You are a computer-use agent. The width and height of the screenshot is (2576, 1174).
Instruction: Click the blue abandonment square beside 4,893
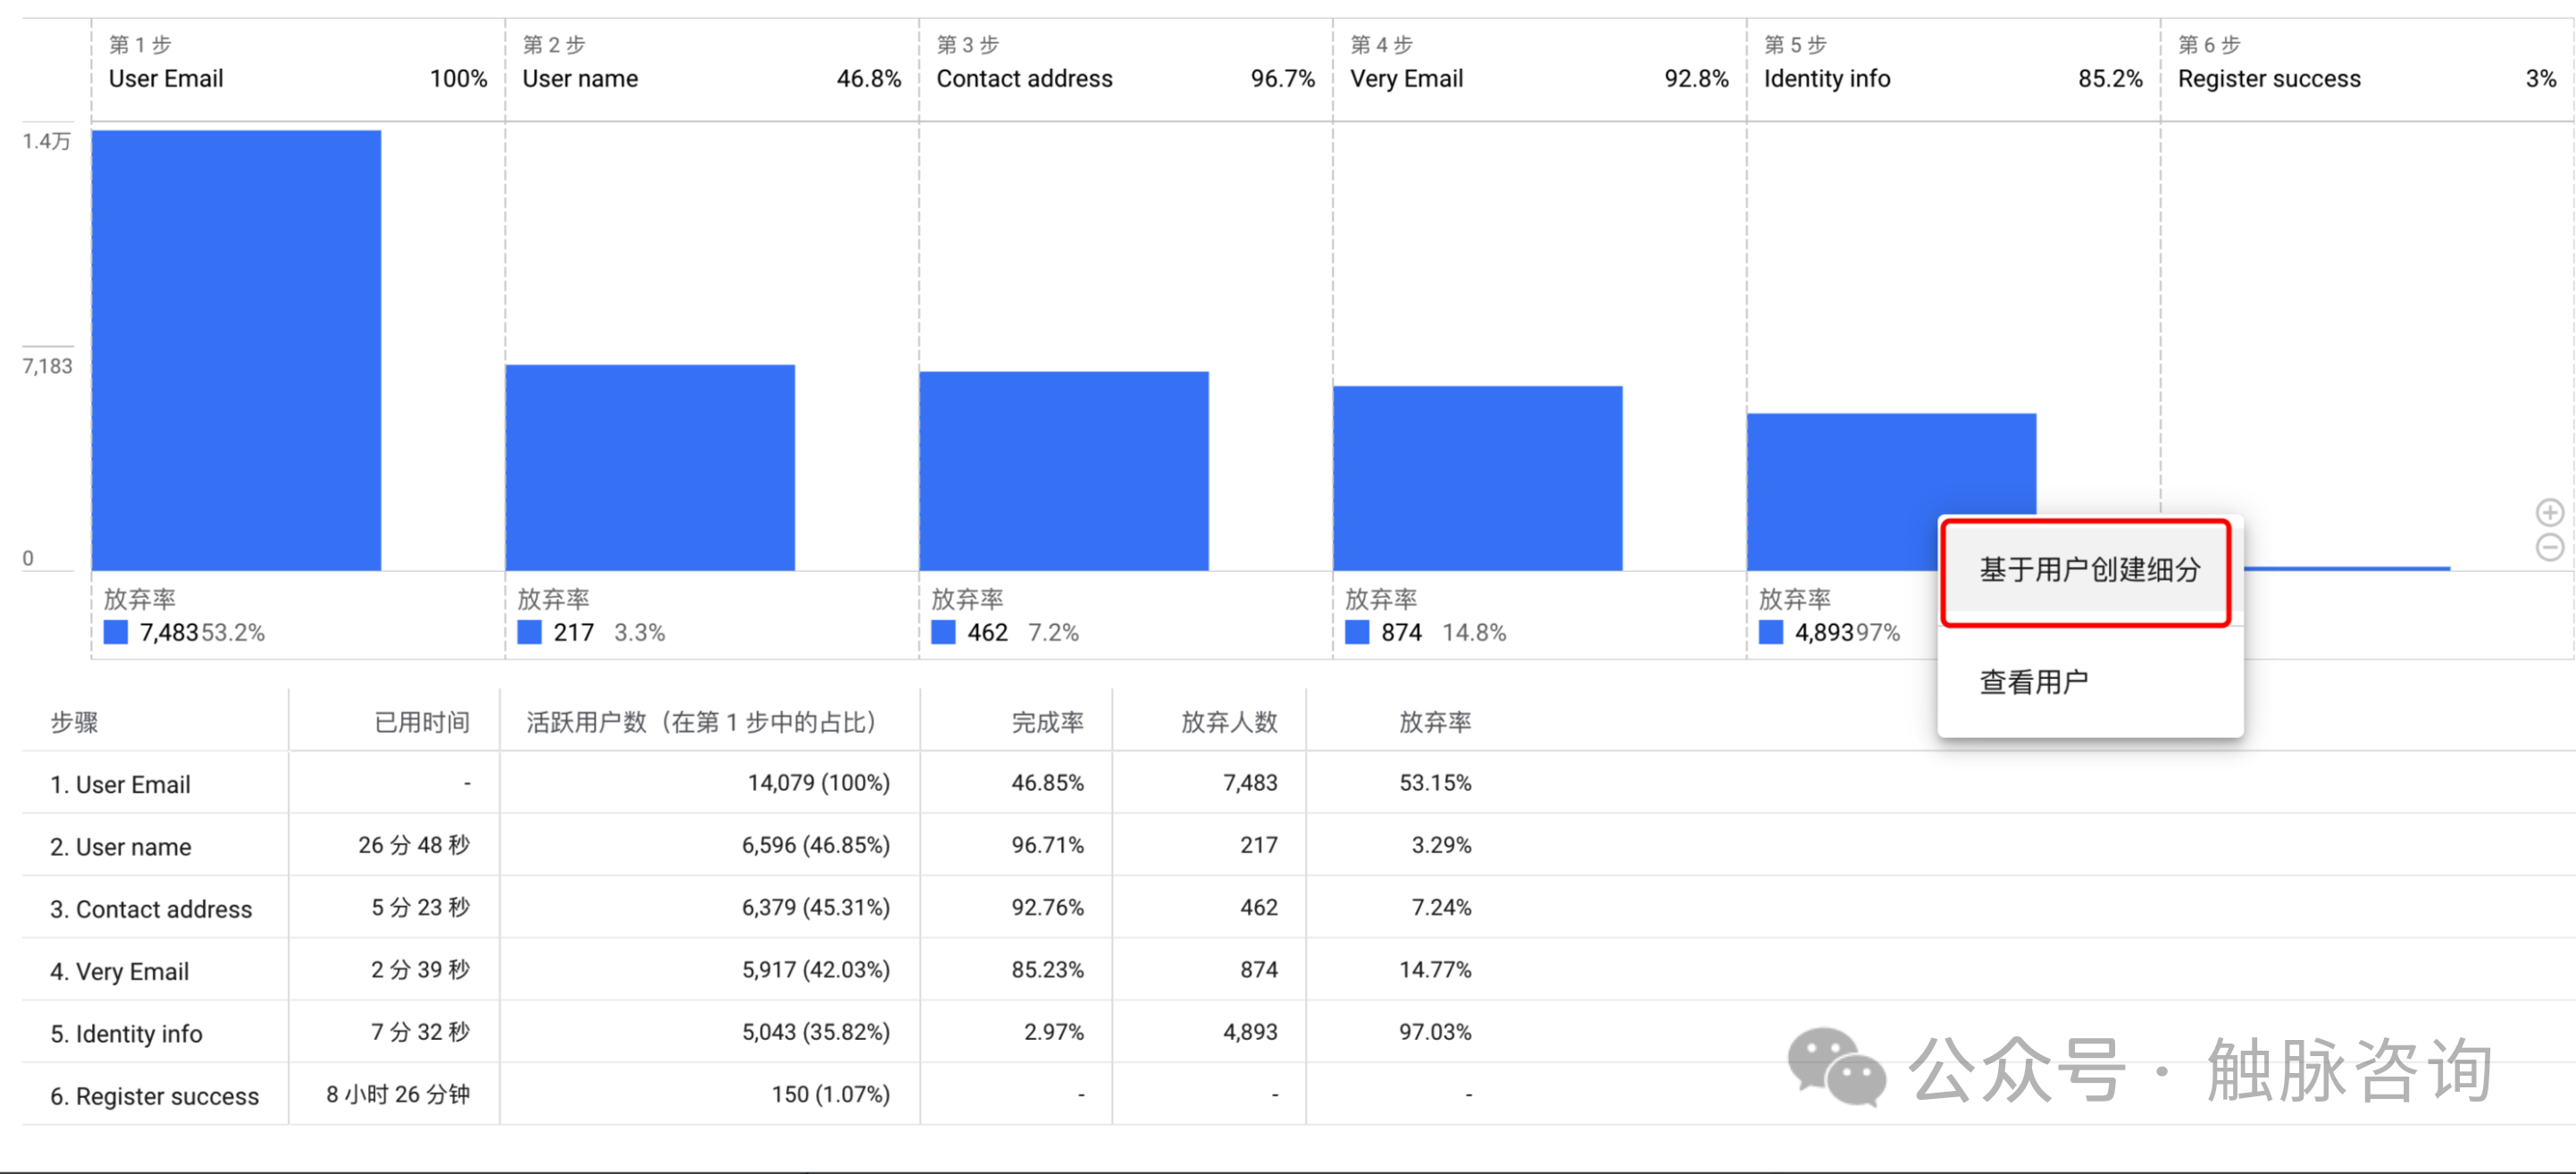pyautogui.click(x=1770, y=632)
